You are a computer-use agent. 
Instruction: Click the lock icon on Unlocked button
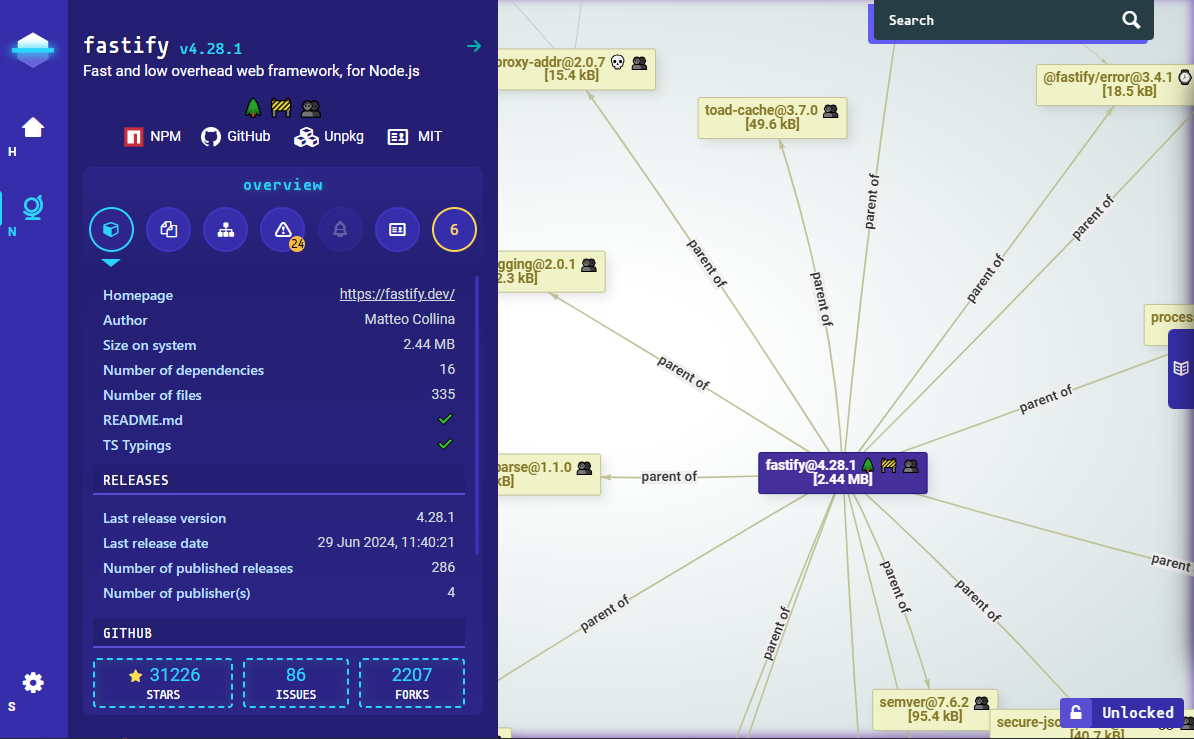tap(1076, 713)
